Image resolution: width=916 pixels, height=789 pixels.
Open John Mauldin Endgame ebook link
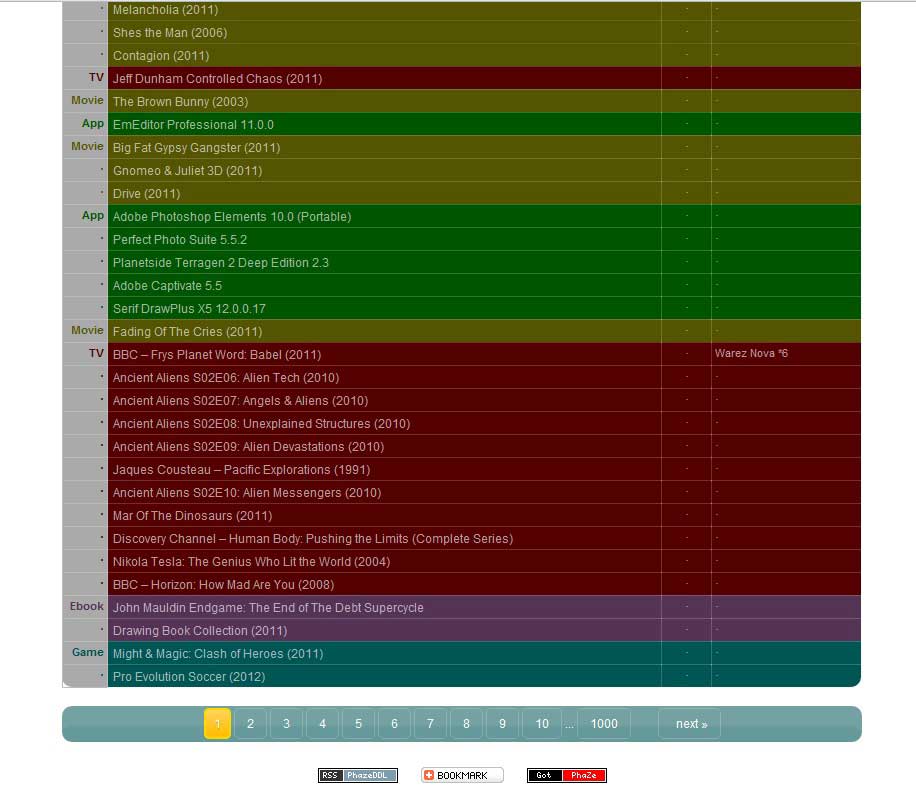pyautogui.click(x=268, y=608)
